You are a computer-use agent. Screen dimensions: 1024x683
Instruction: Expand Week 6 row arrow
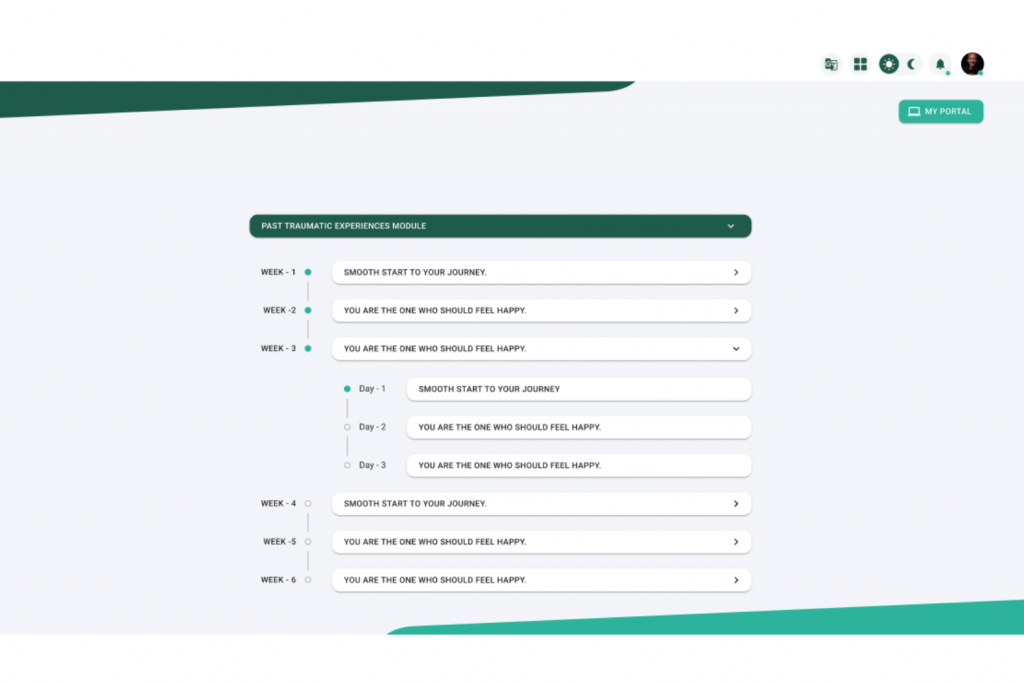pyautogui.click(x=736, y=580)
